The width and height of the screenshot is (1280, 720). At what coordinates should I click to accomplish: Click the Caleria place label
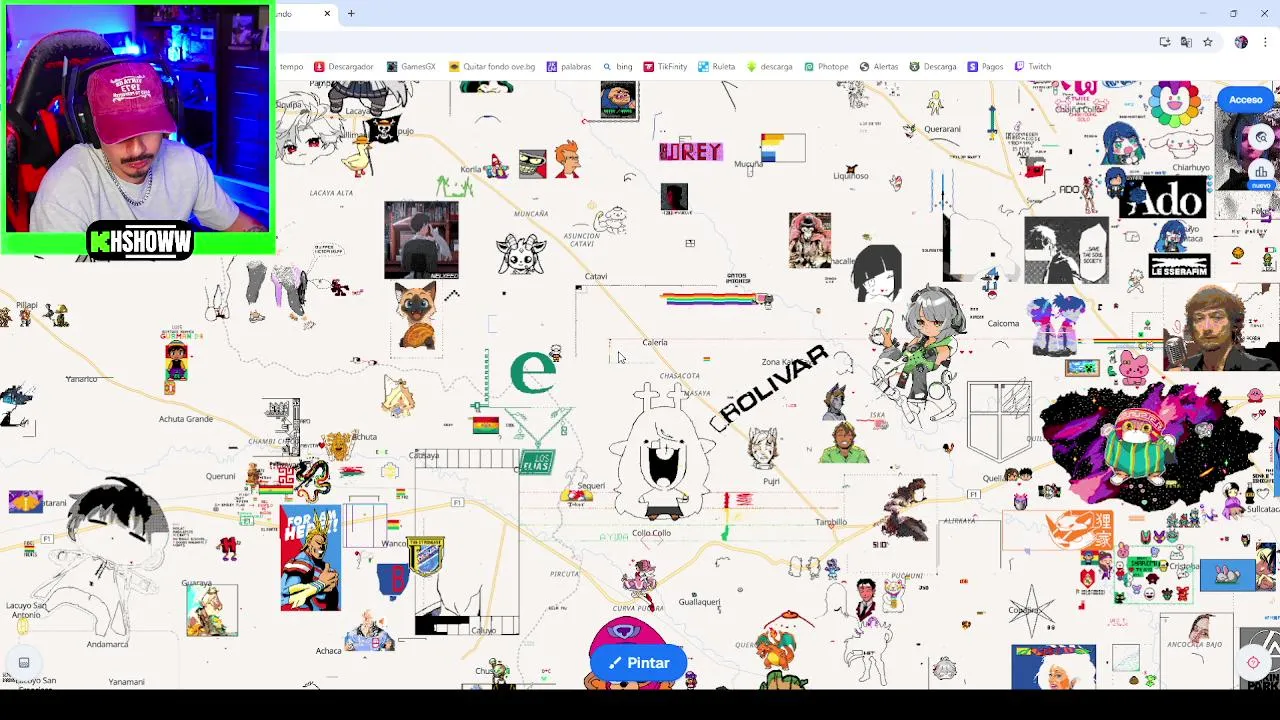pos(655,342)
